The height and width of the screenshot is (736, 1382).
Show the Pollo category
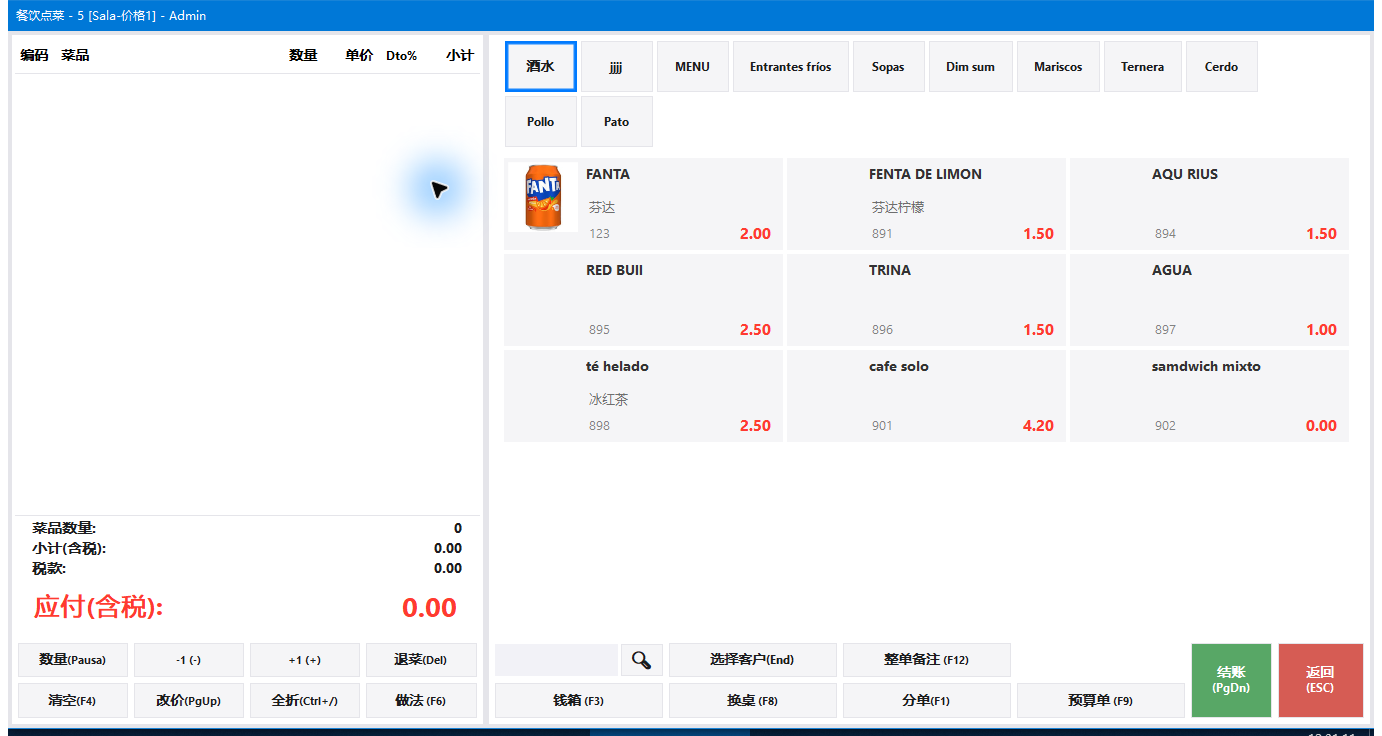coord(541,122)
